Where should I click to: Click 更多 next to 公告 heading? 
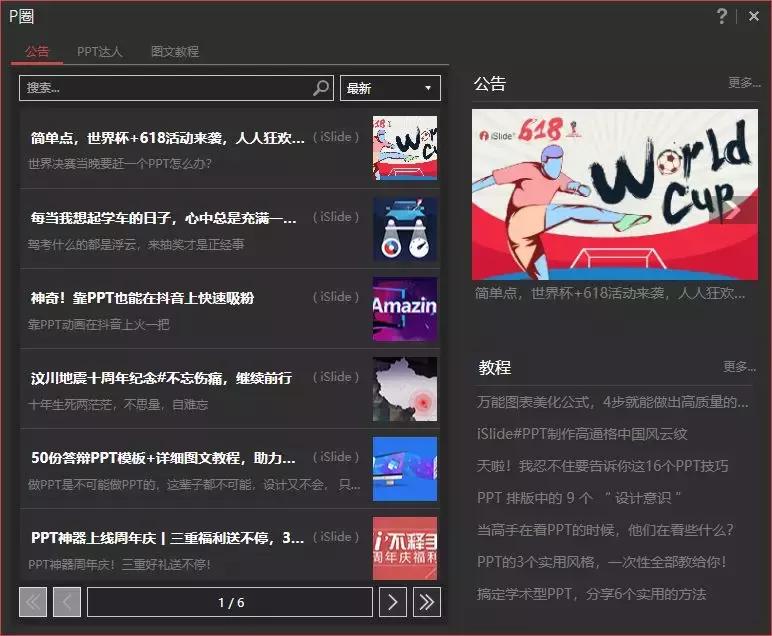pyautogui.click(x=744, y=82)
